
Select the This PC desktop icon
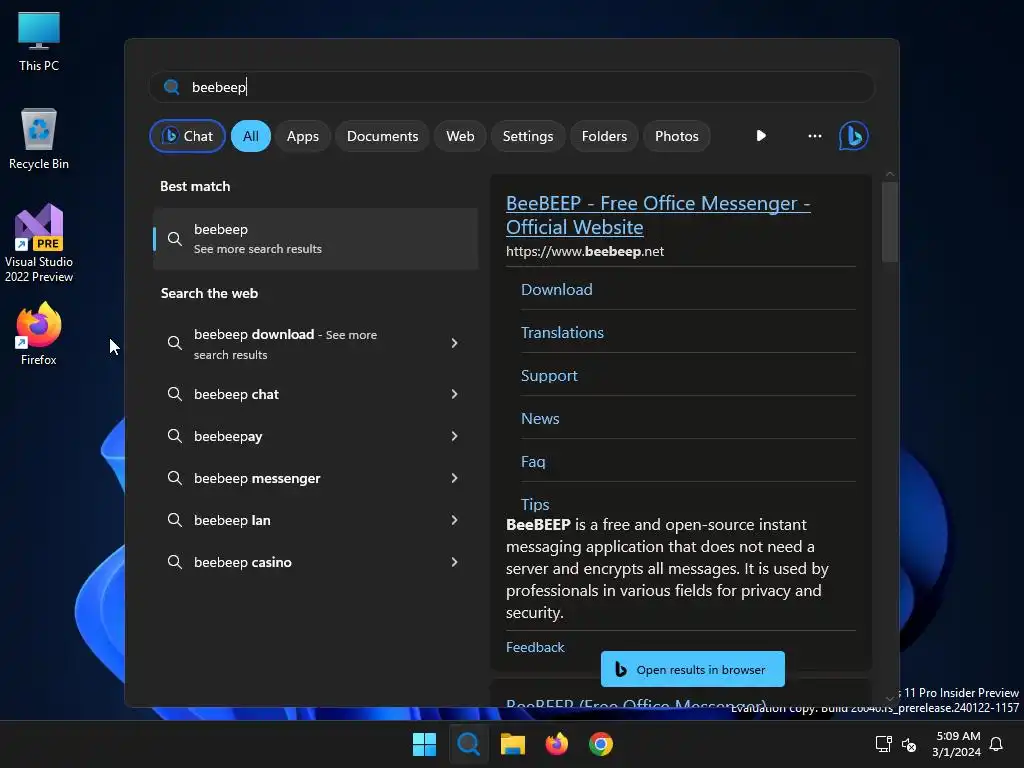coord(39,41)
